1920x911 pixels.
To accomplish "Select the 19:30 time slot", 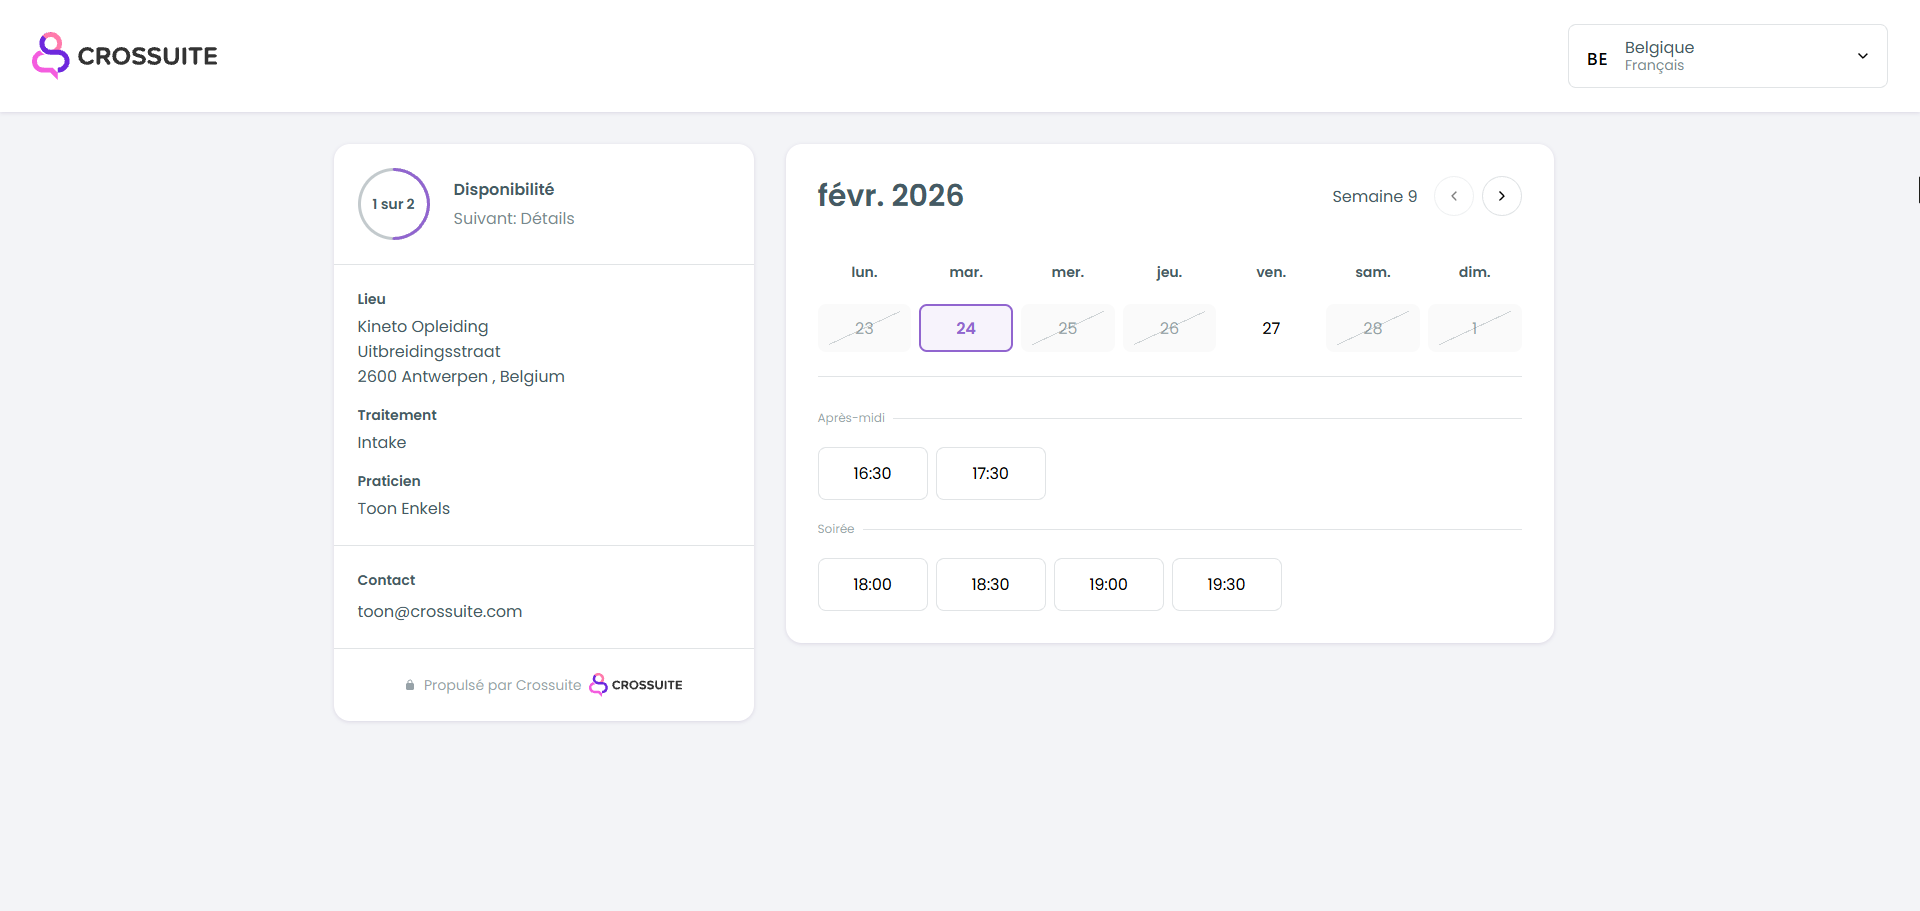I will (x=1226, y=584).
